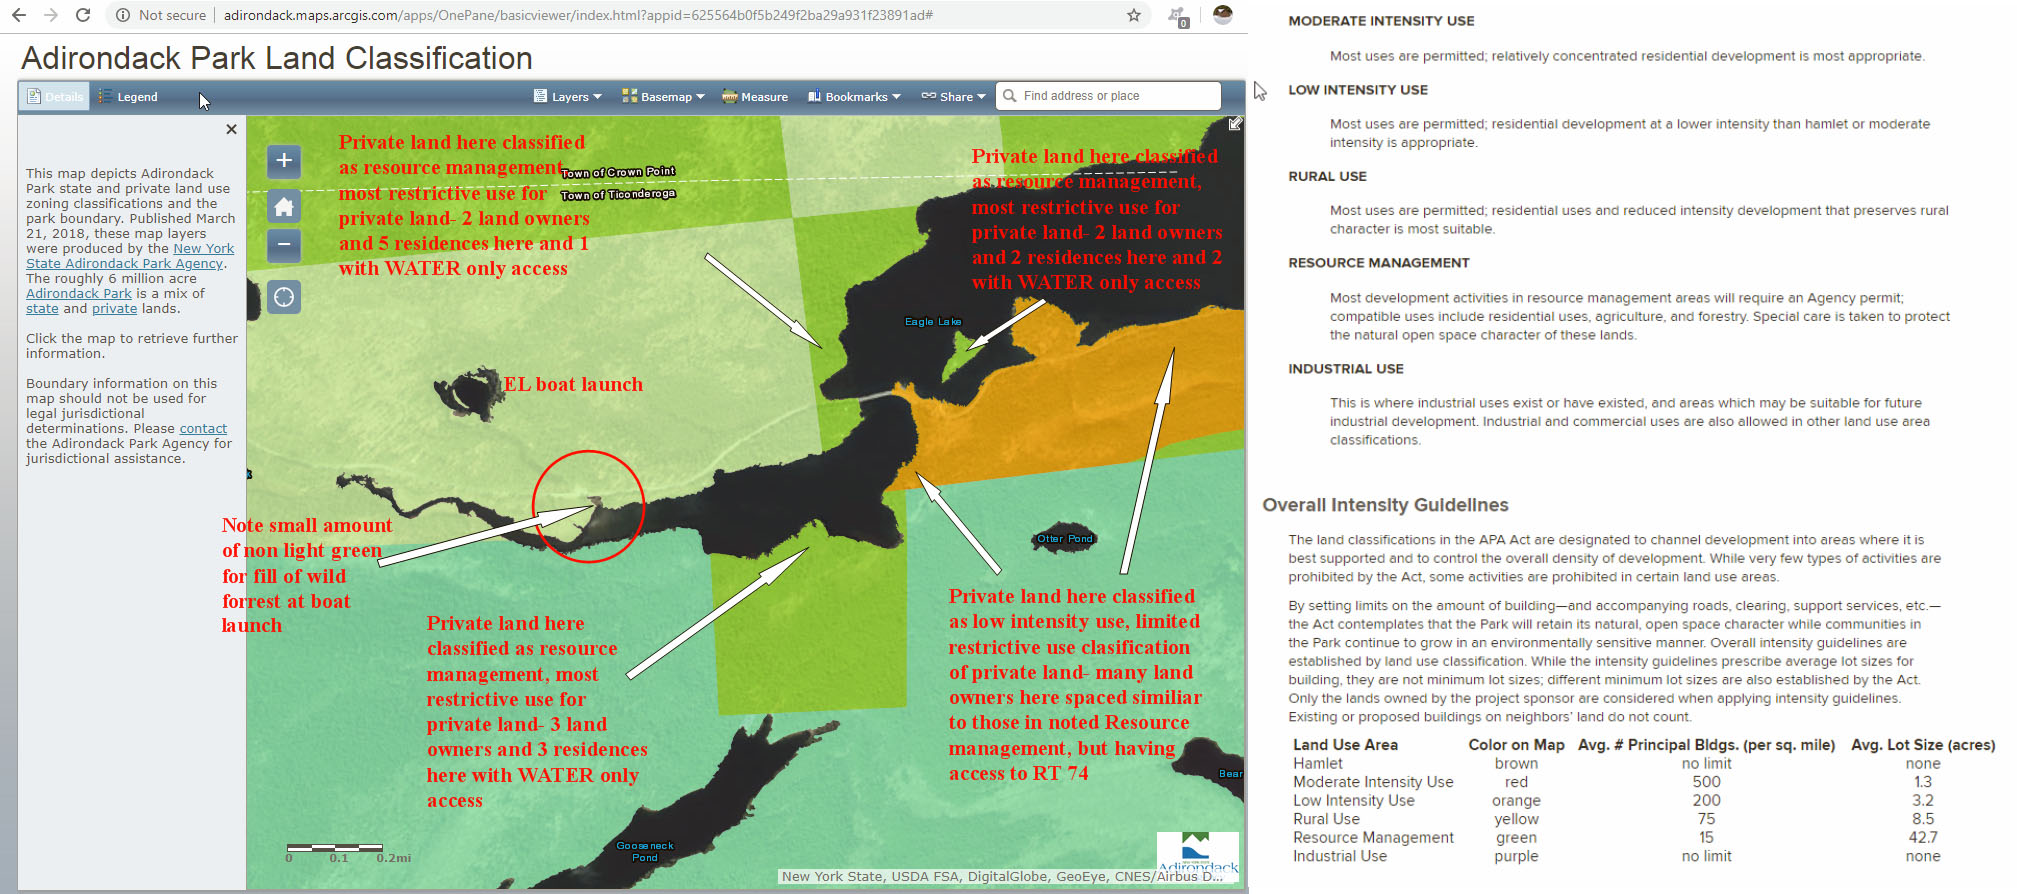The height and width of the screenshot is (894, 2017).
Task: Go forward in the browser
Action: pyautogui.click(x=51, y=15)
